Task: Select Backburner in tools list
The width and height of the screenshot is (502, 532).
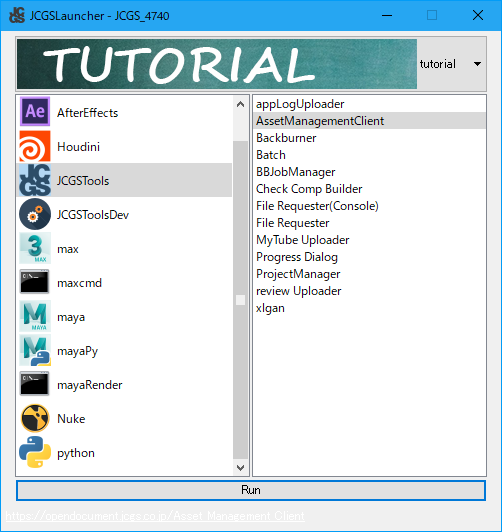Action: [x=369, y=138]
